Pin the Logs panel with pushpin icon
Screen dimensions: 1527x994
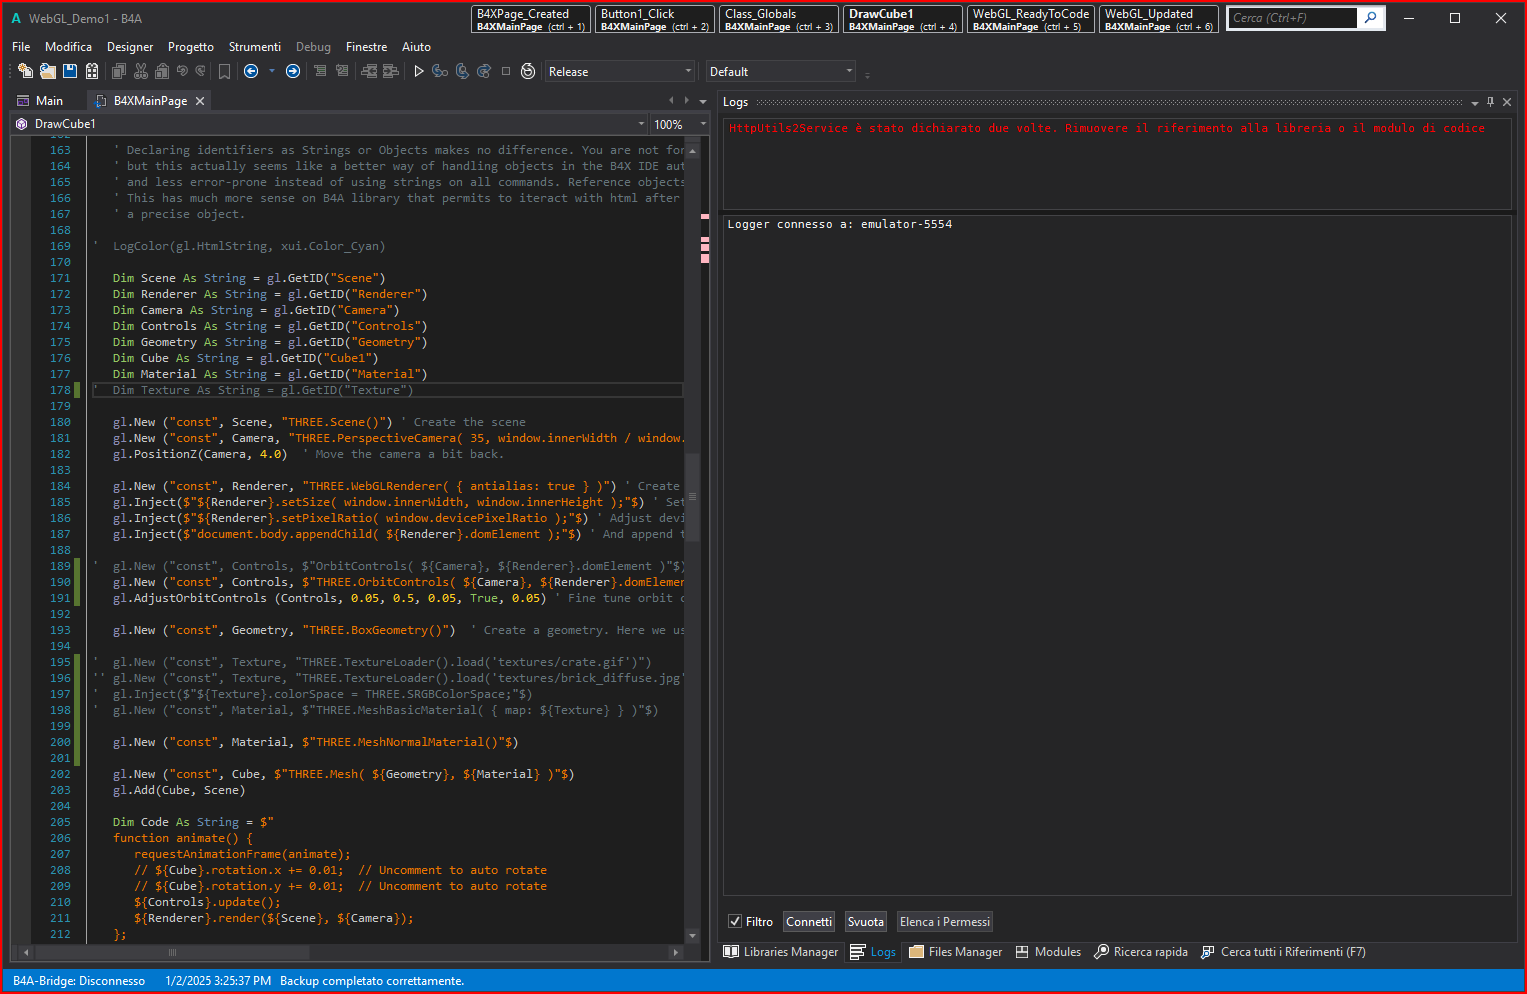click(1490, 102)
